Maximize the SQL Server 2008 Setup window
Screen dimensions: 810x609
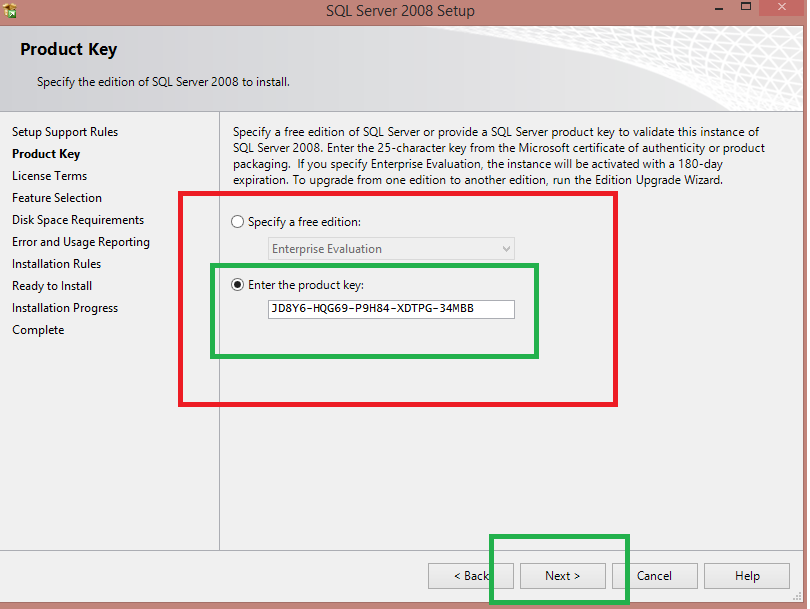click(x=745, y=7)
